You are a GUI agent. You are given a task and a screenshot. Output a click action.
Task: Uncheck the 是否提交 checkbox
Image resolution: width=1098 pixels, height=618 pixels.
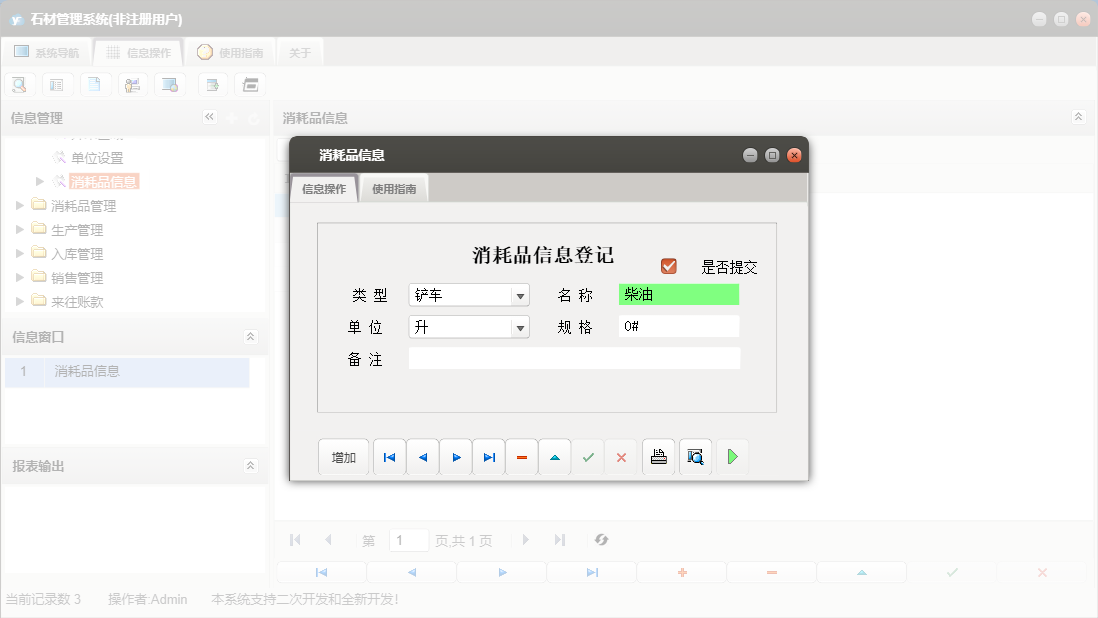coord(668,265)
